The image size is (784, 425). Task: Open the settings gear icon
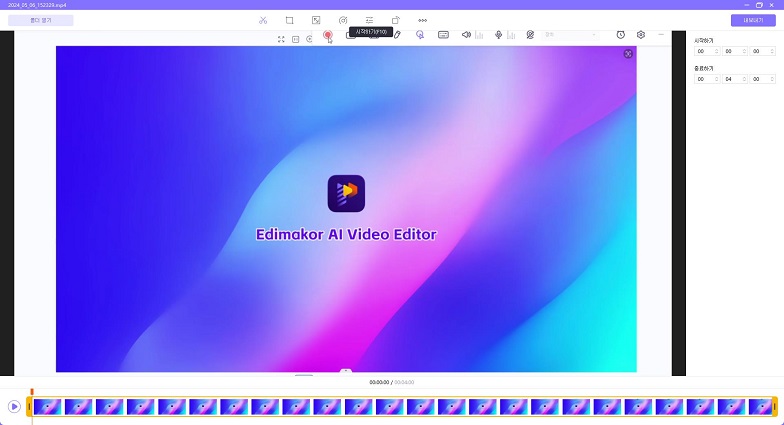coord(641,35)
